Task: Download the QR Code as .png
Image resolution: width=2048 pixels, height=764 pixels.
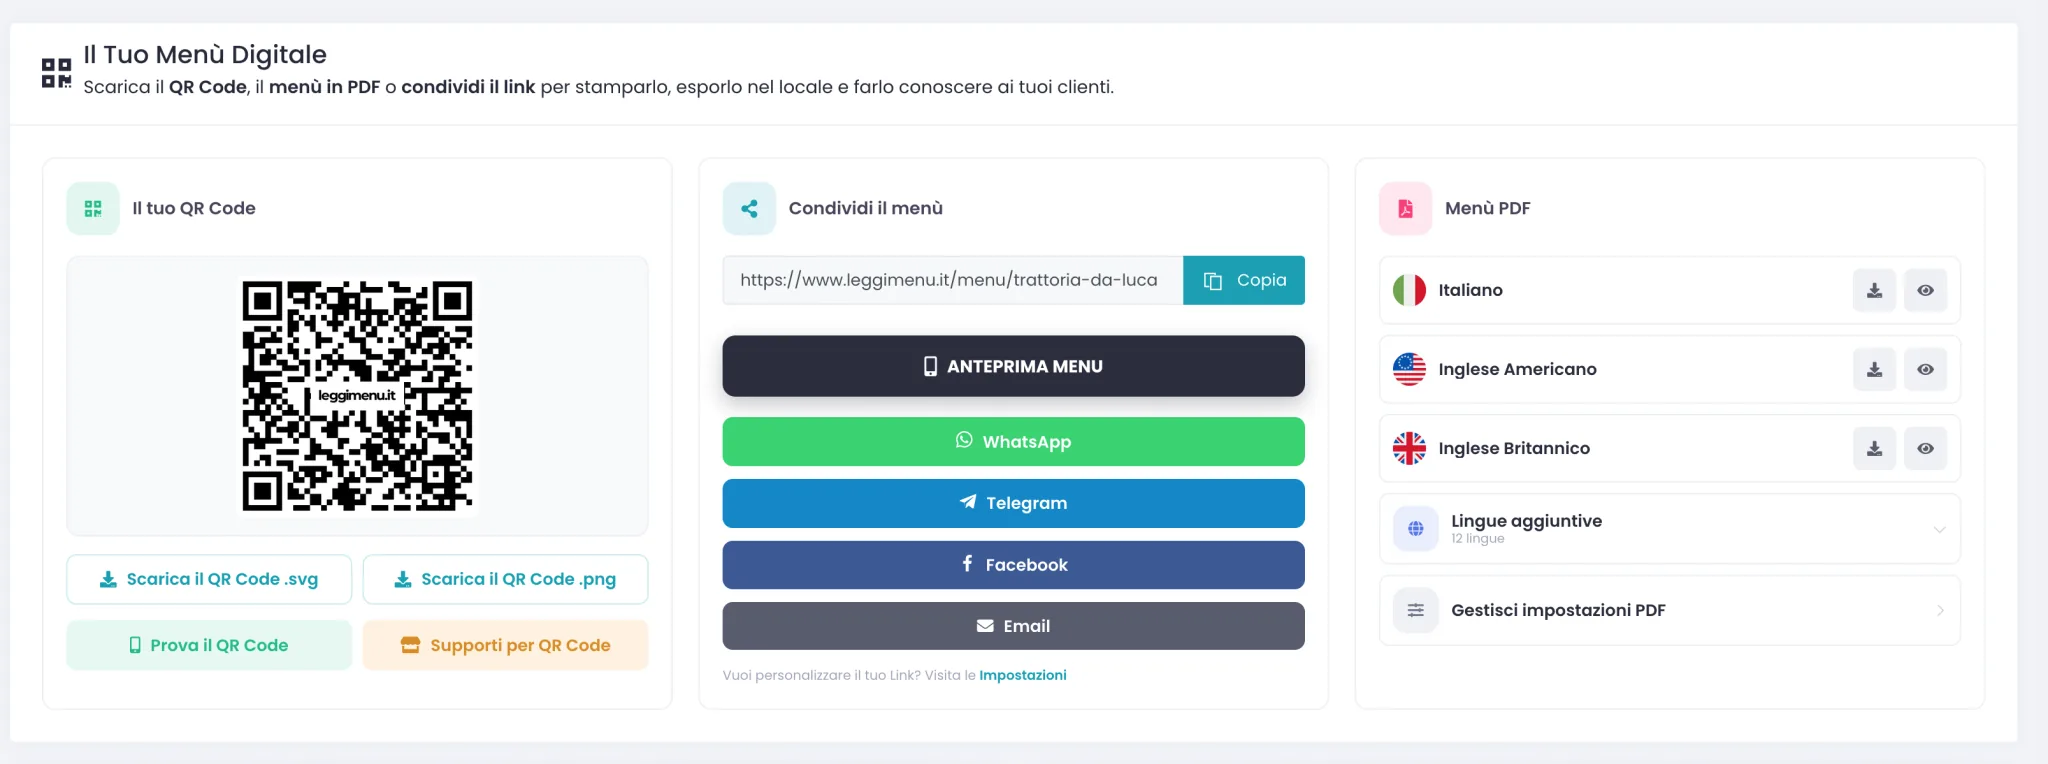Action: click(505, 579)
